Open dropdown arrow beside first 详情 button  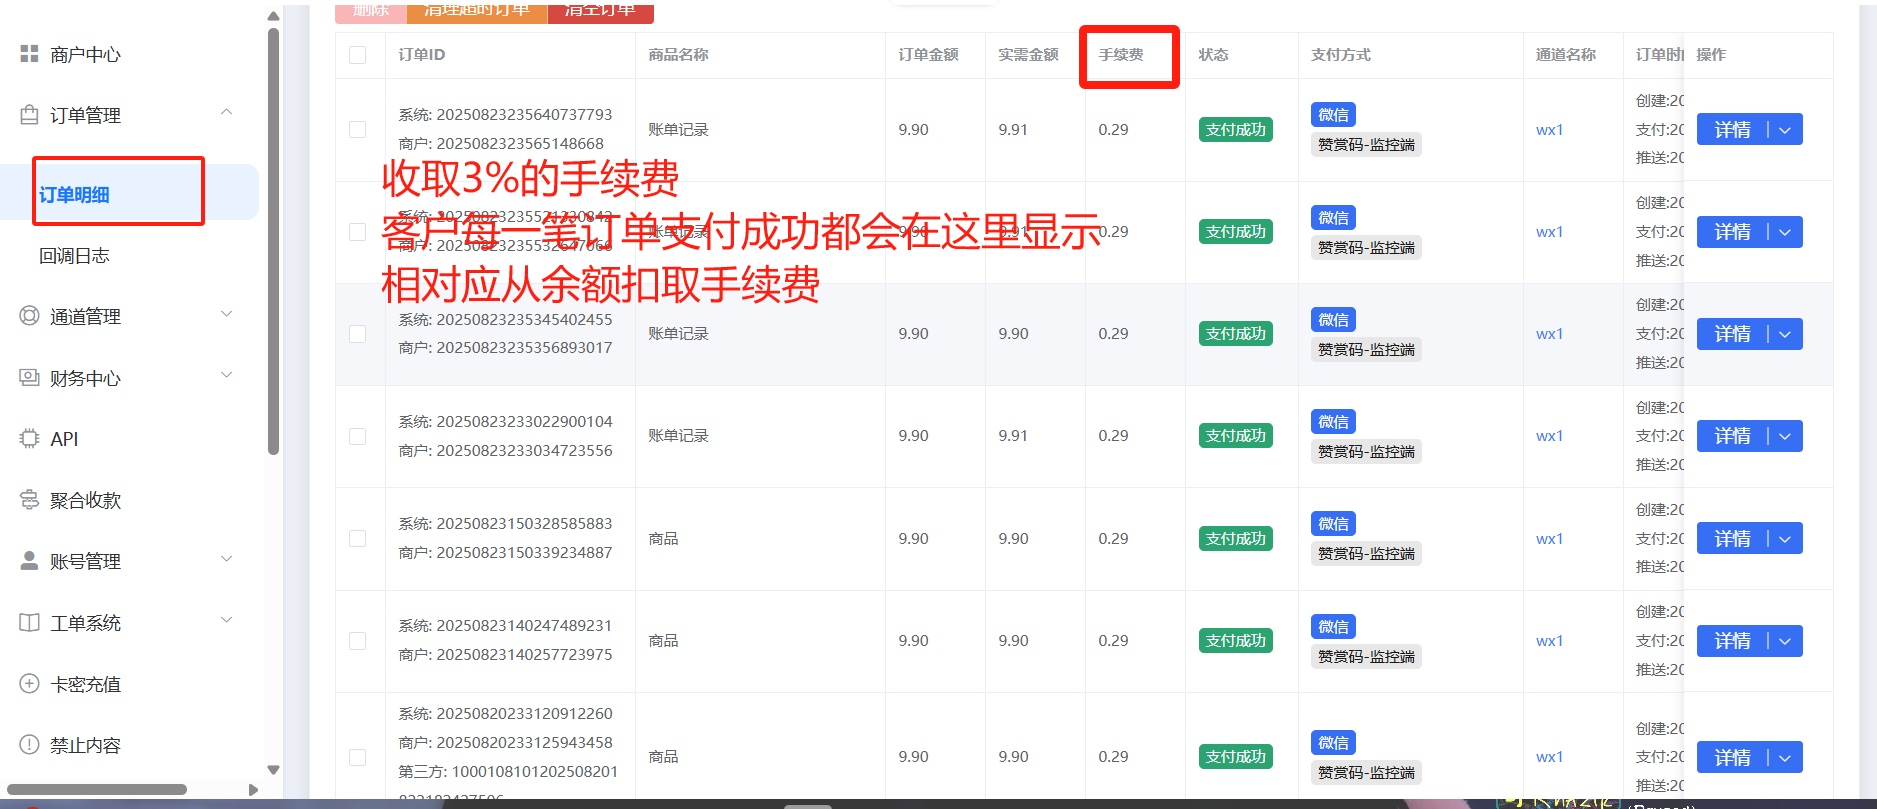click(x=1785, y=130)
